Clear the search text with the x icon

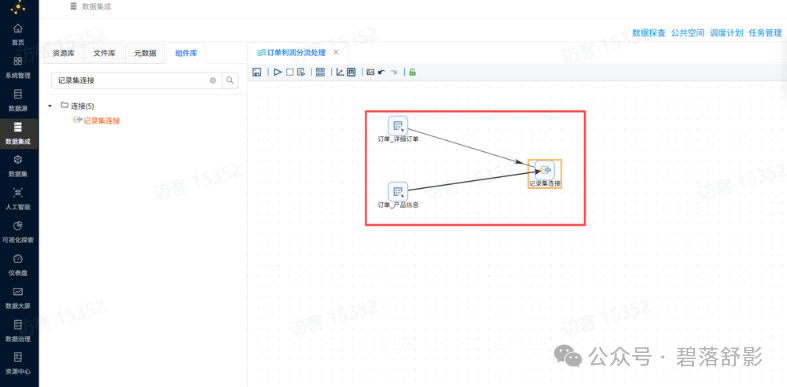pyautogui.click(x=213, y=80)
